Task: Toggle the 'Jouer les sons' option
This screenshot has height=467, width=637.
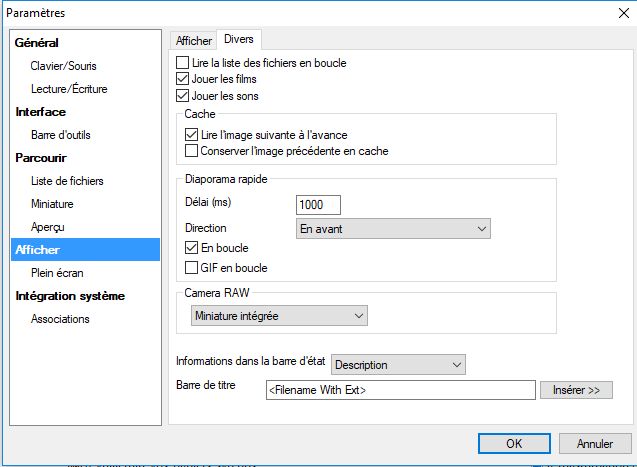Action: [x=182, y=96]
